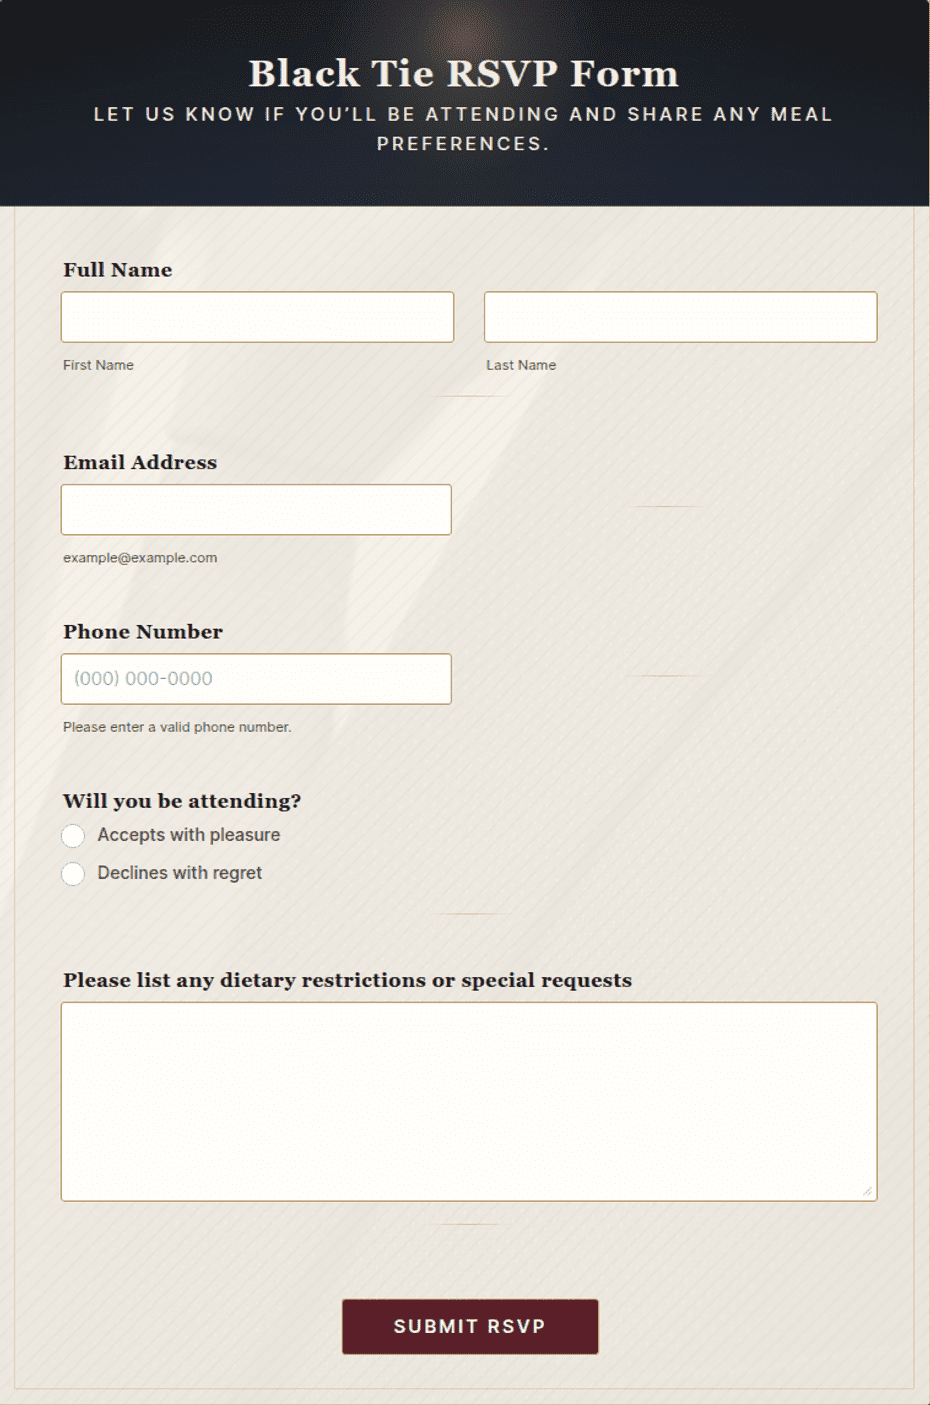Click the Last Name sublabel under the field
Image resolution: width=930 pixels, height=1405 pixels.
tap(521, 365)
